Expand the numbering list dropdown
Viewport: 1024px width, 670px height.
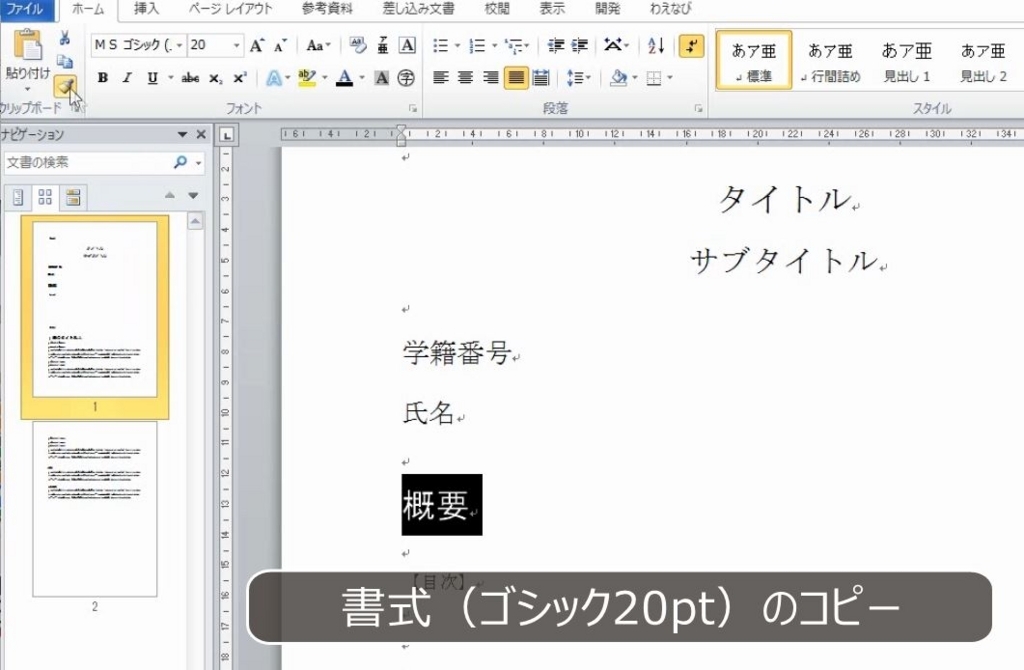coord(494,46)
